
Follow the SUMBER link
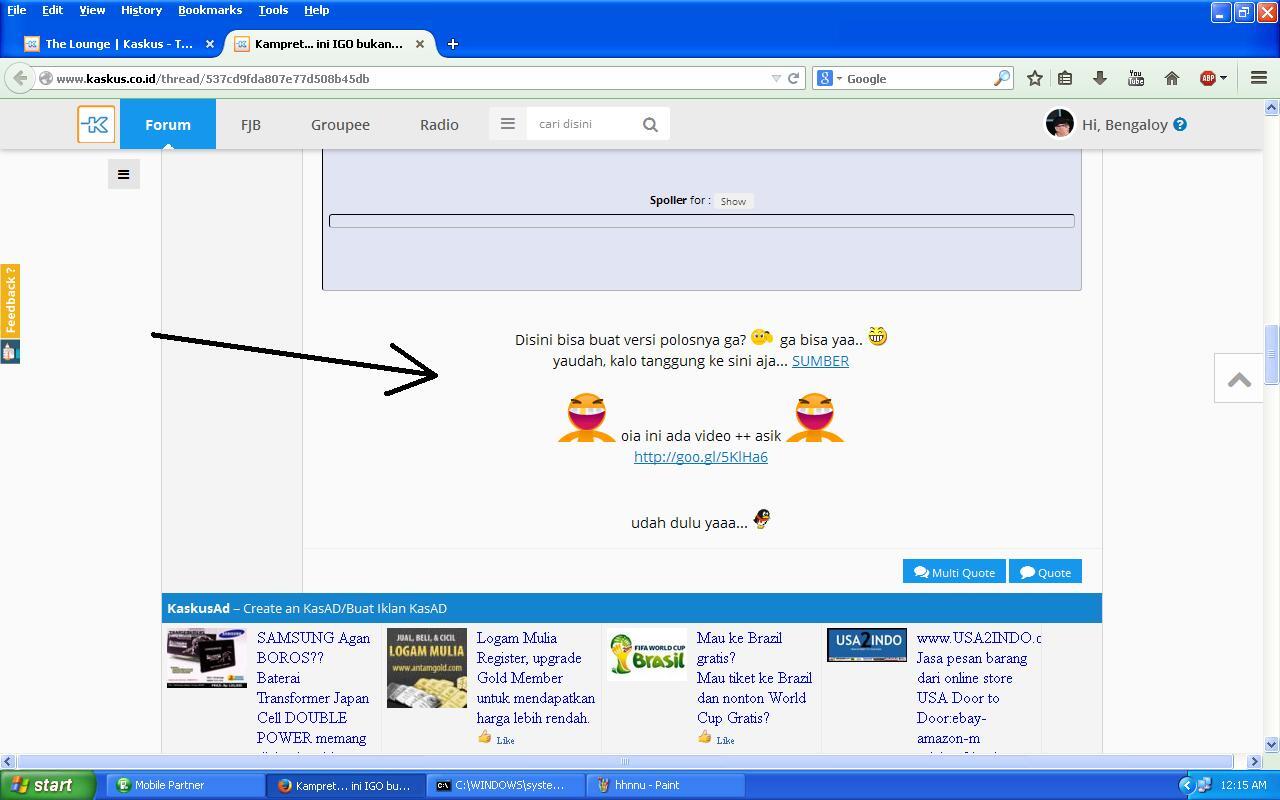[820, 361]
